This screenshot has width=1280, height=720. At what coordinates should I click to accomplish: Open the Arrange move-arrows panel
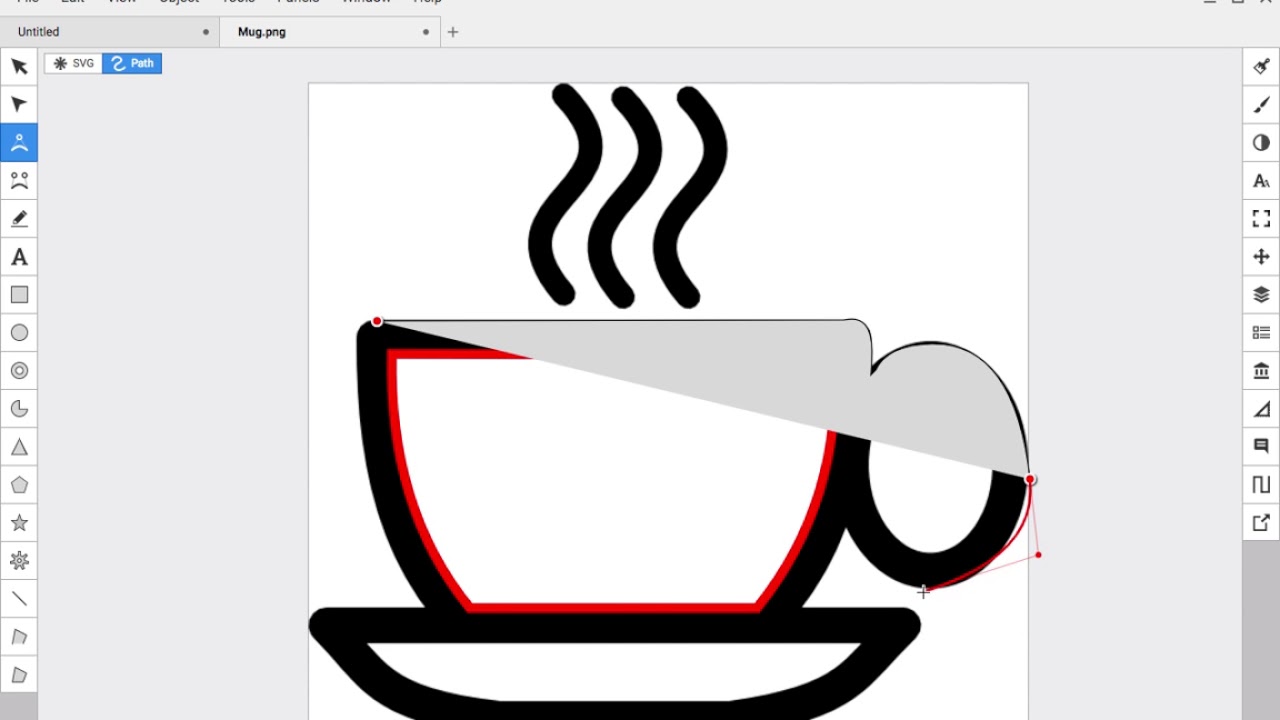[x=1261, y=257]
